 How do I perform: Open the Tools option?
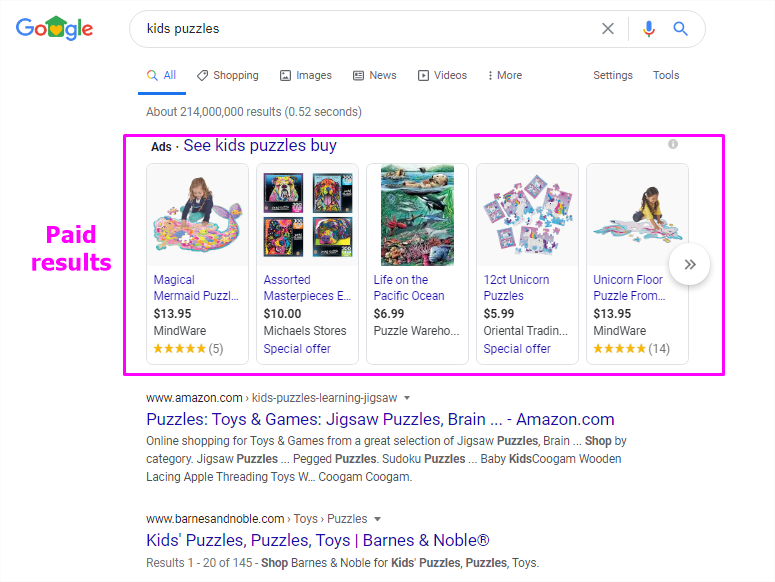pos(666,75)
